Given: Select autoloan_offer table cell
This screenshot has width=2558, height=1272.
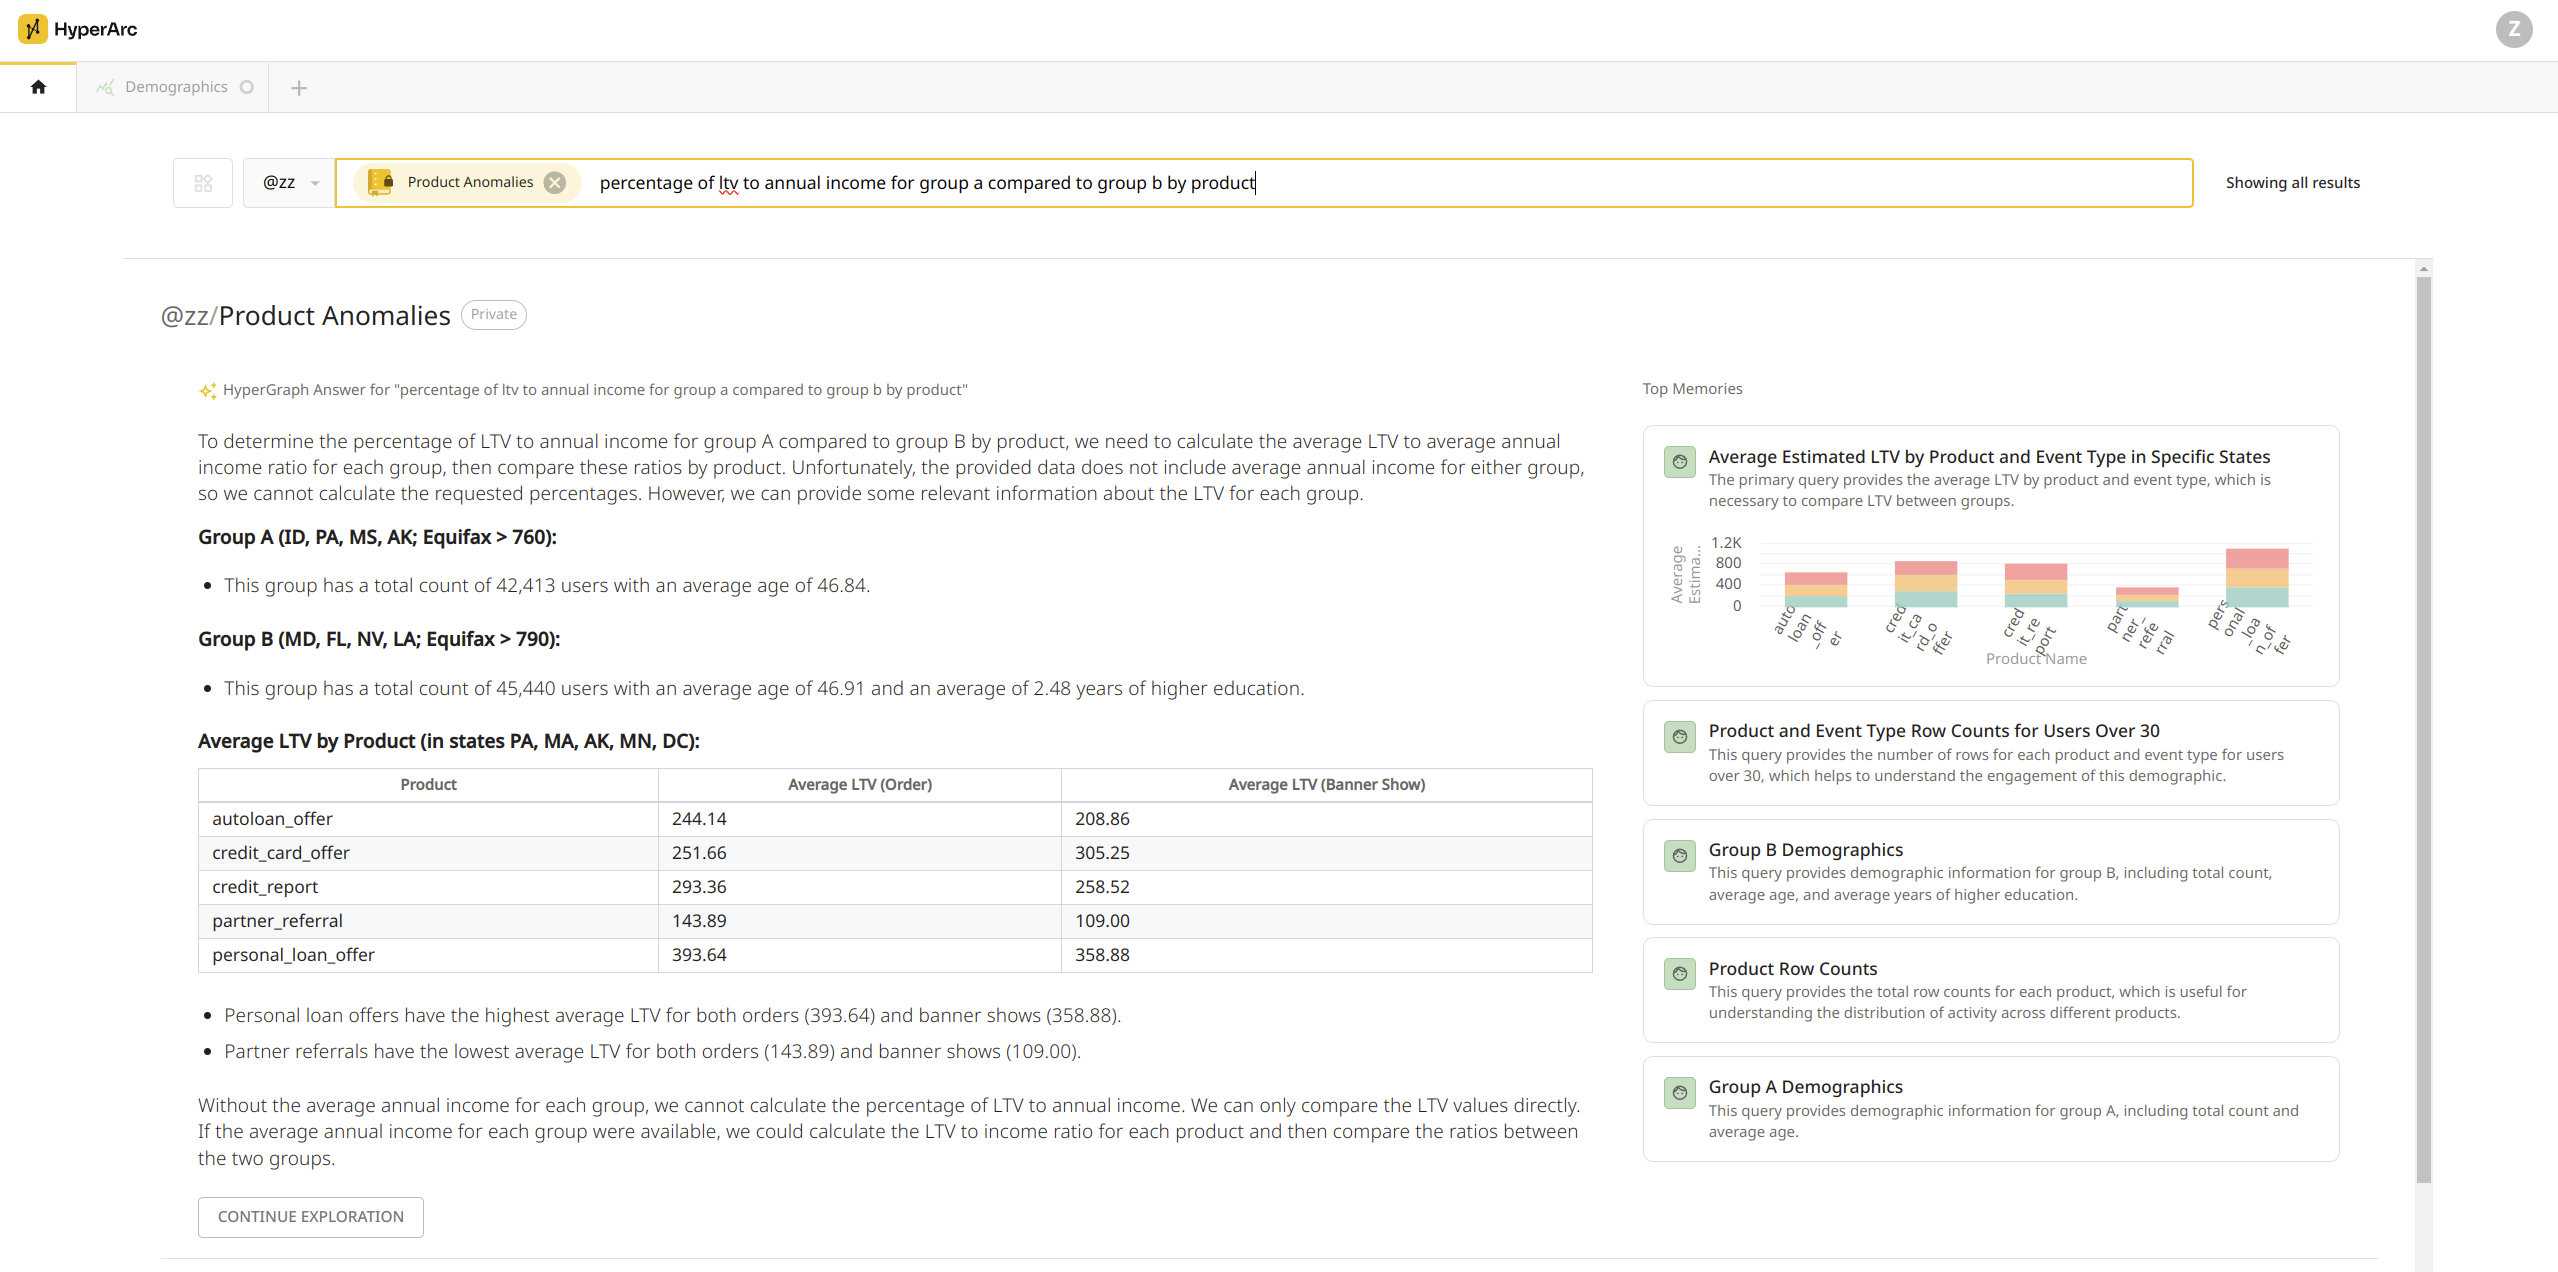Looking at the screenshot, I should click(x=428, y=819).
